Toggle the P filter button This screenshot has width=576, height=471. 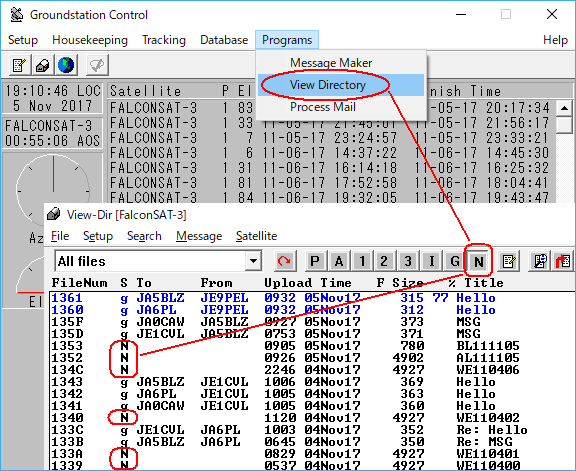click(x=315, y=261)
